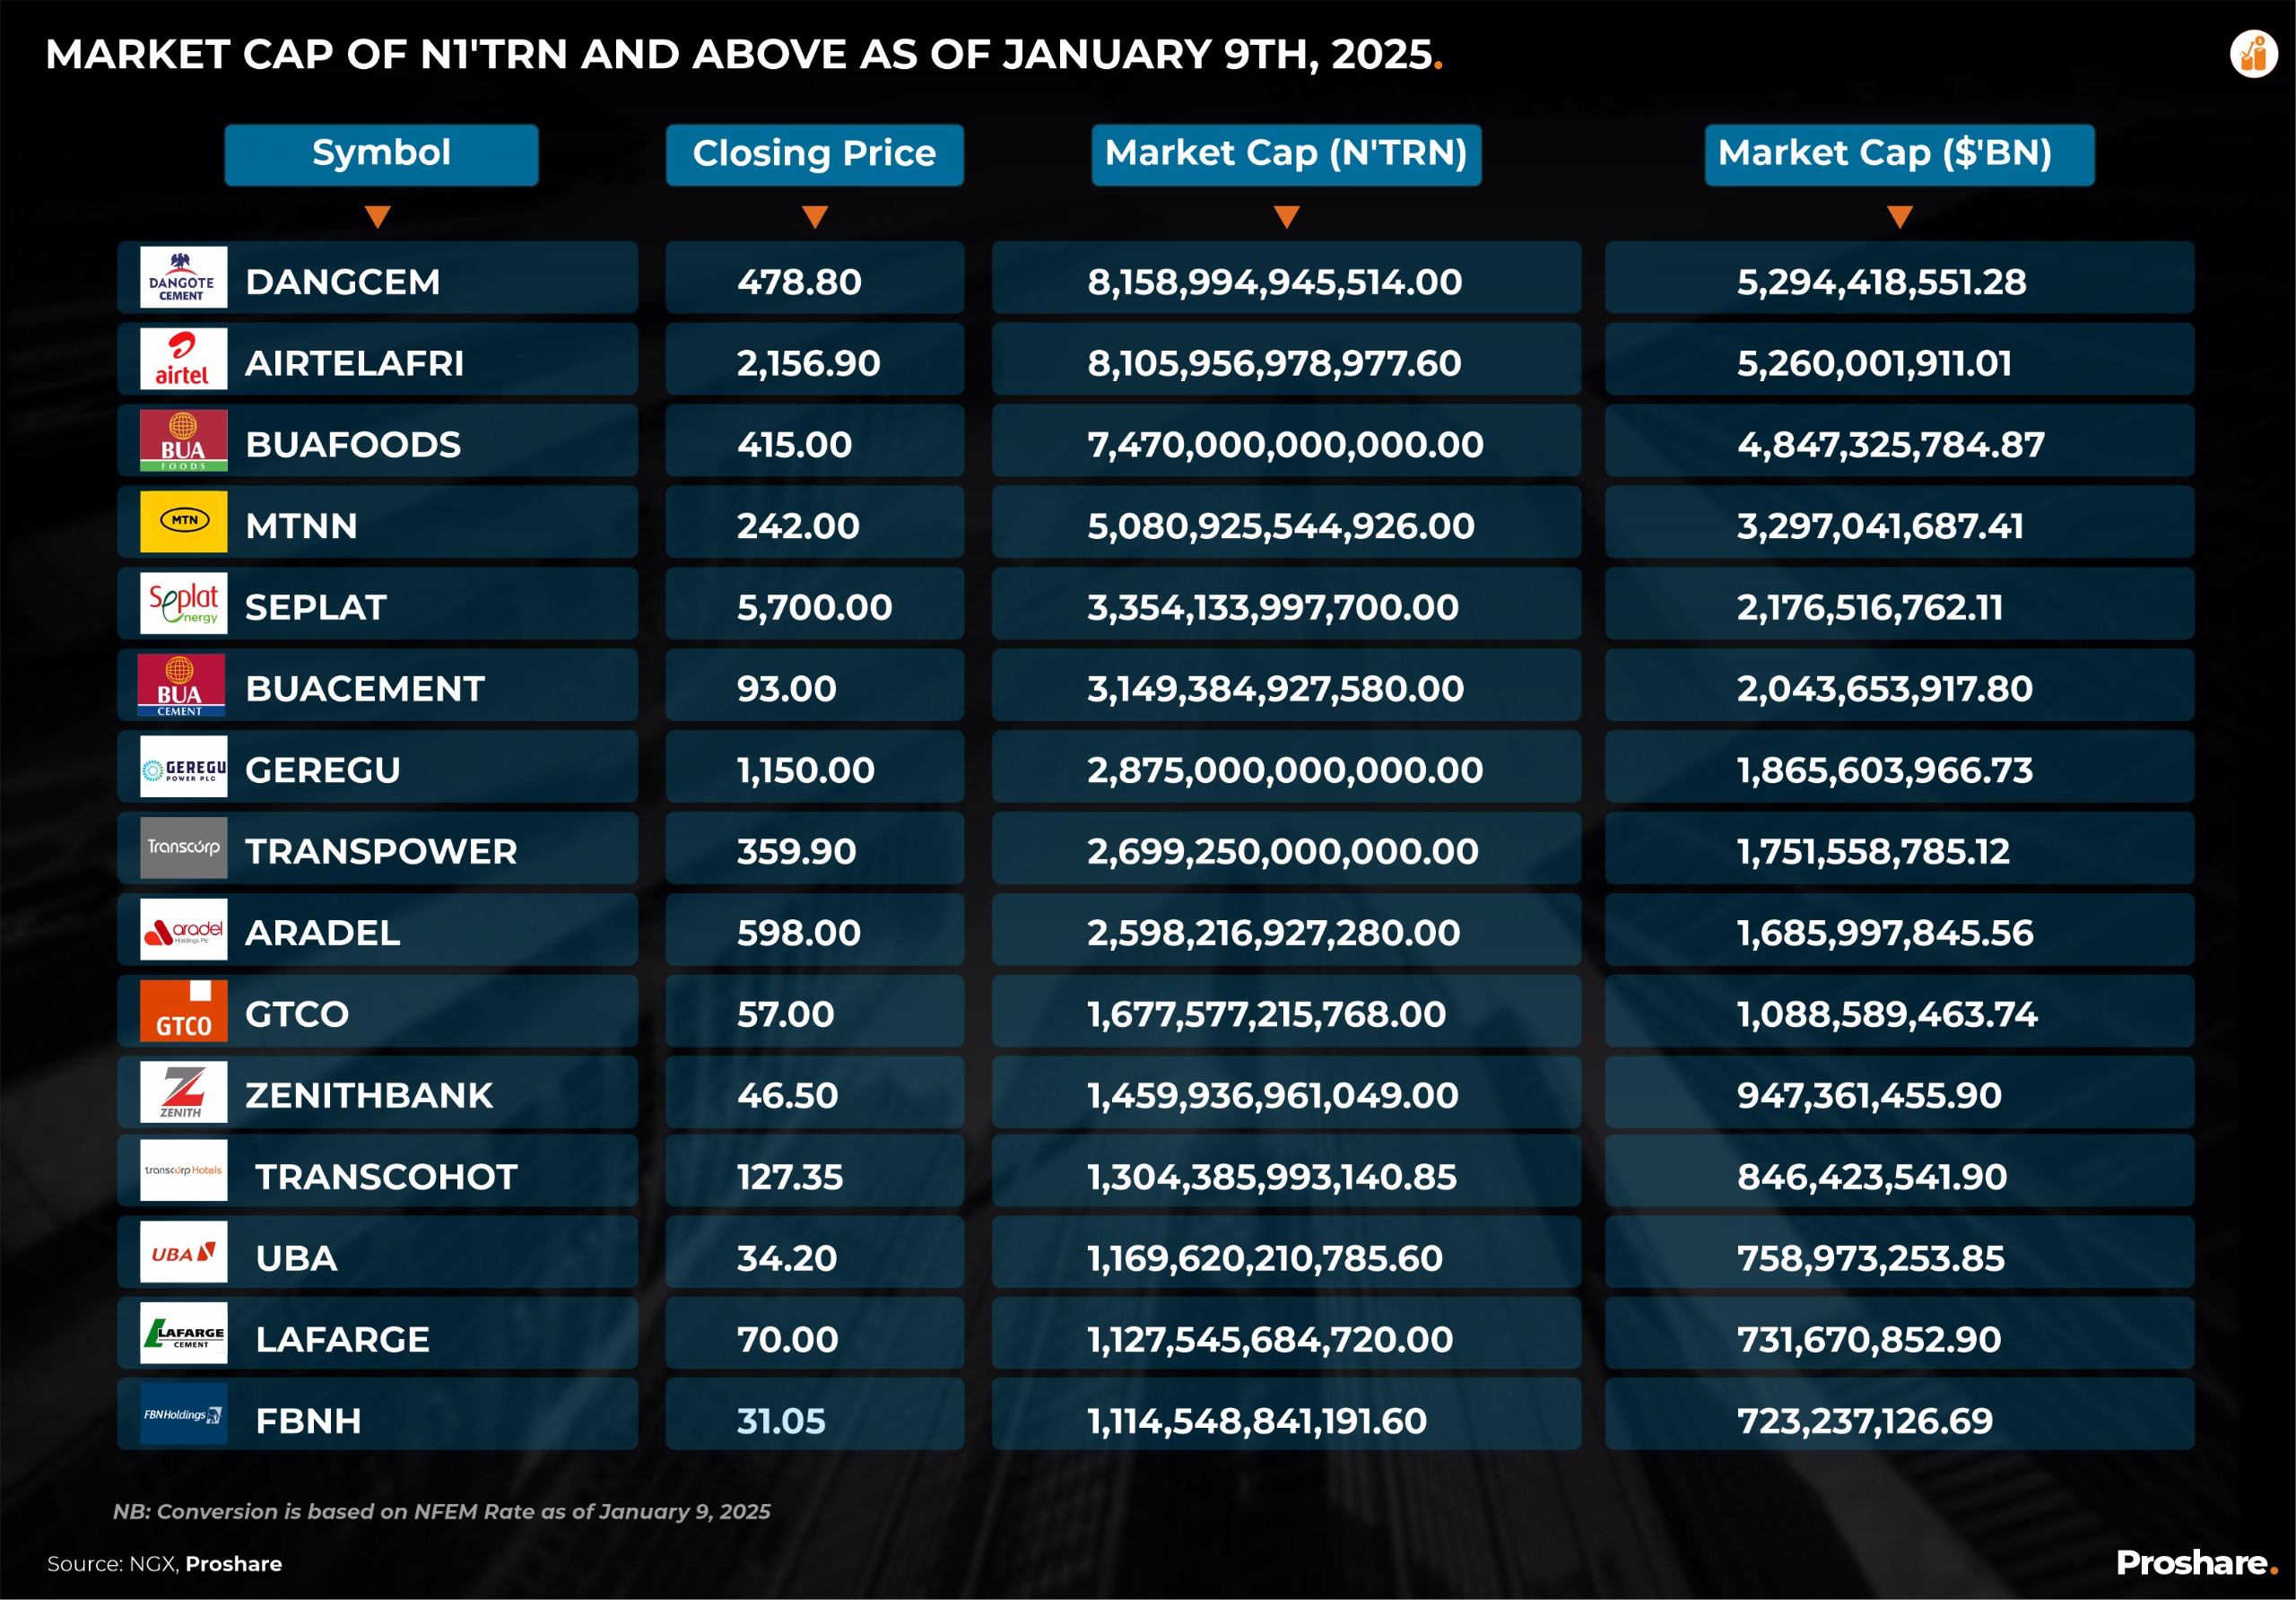Viewport: 2296px width, 1600px height.
Task: Click the orange arrow under Symbol
Action: (x=377, y=217)
